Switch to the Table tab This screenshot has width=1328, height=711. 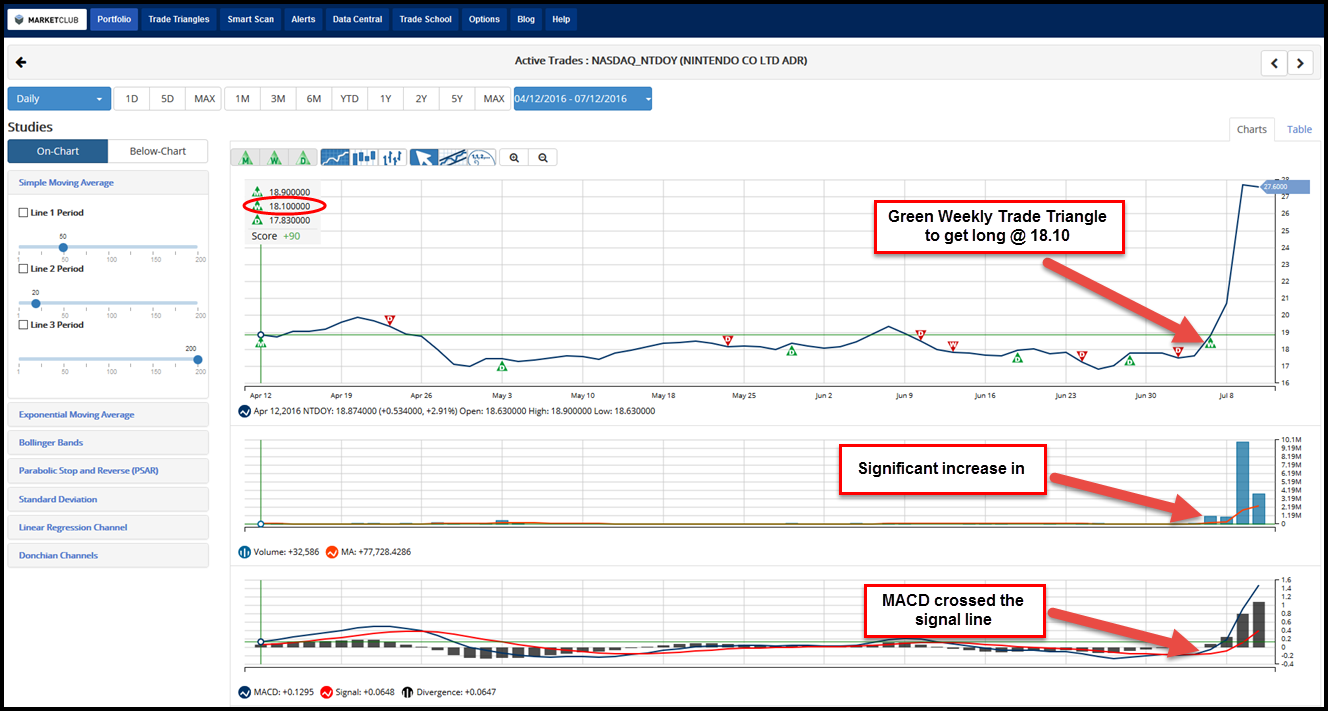(x=1299, y=129)
